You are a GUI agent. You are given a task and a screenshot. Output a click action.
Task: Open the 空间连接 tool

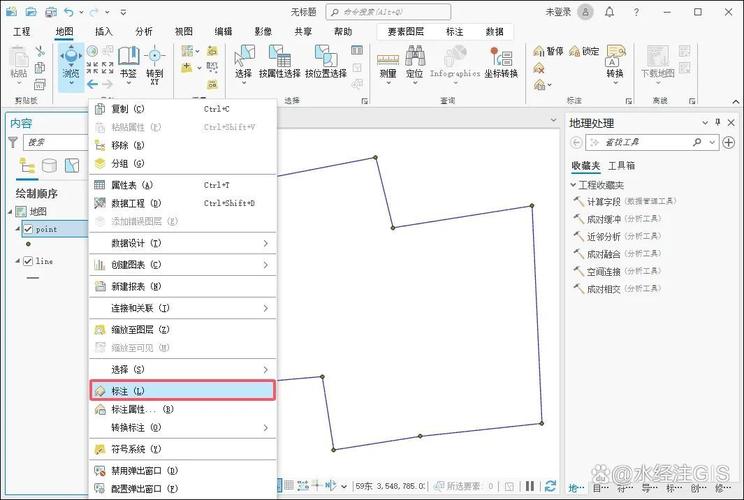point(604,271)
